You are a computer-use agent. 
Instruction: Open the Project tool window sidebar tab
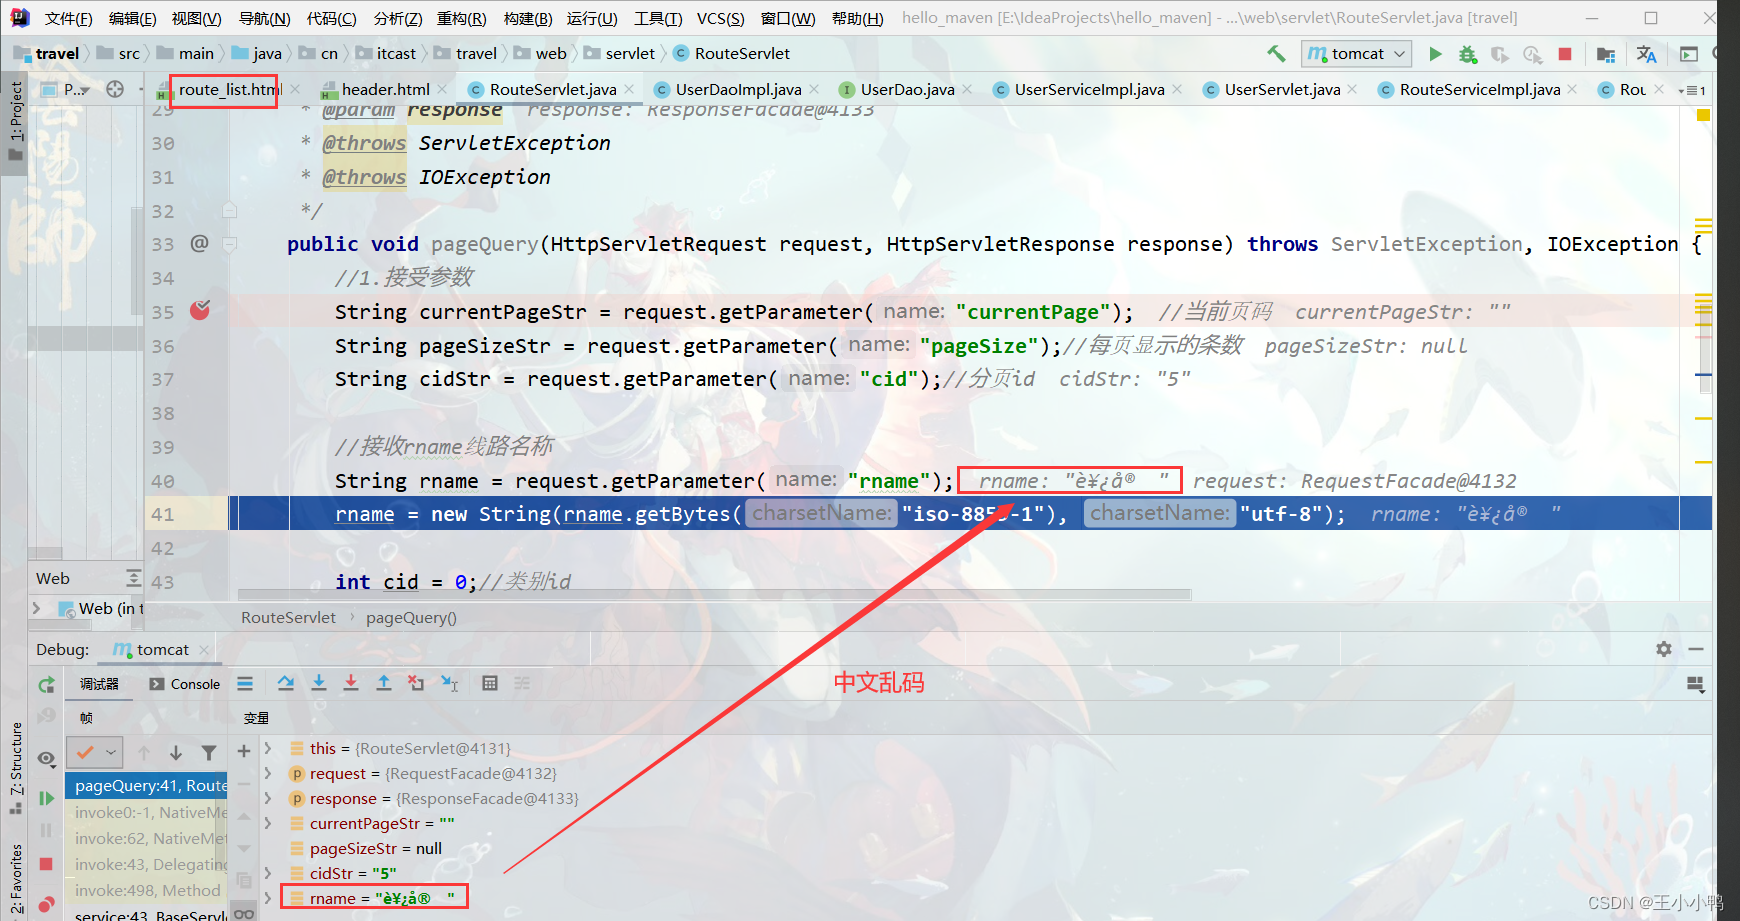(x=15, y=122)
